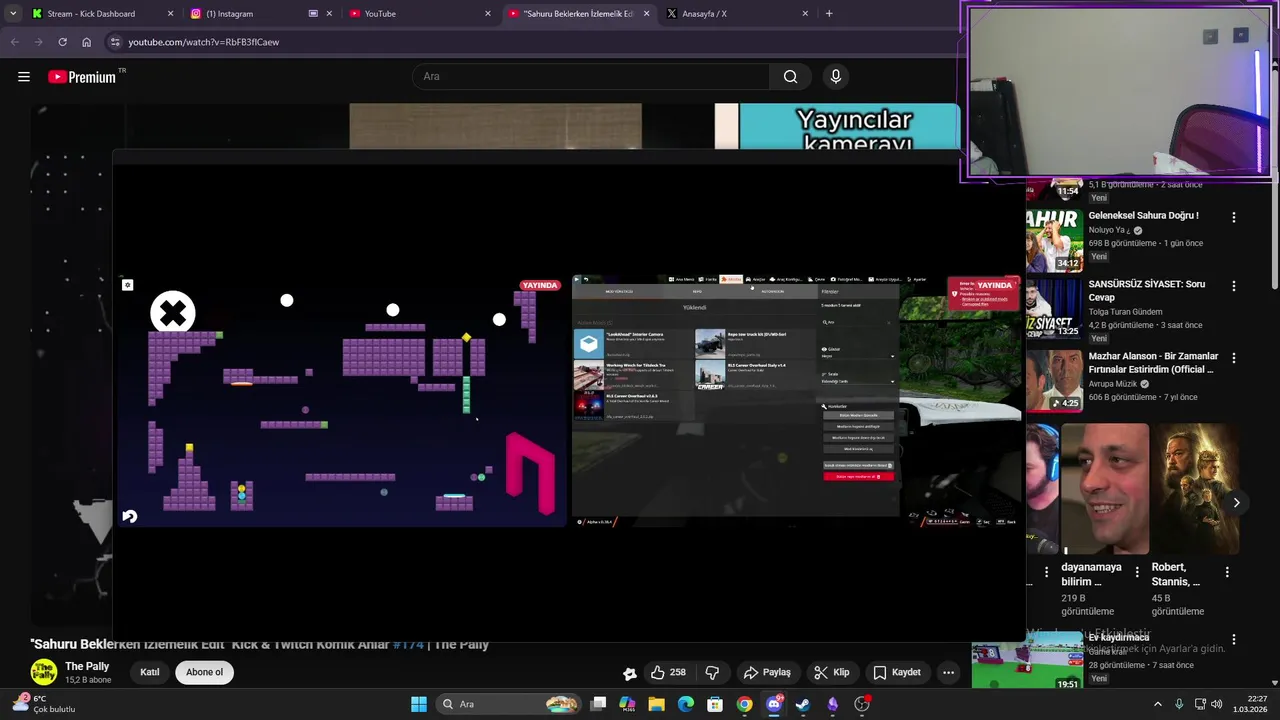The image size is (1280, 720).
Task: Open the YouTube guide hamburger menu
Action: point(24,77)
